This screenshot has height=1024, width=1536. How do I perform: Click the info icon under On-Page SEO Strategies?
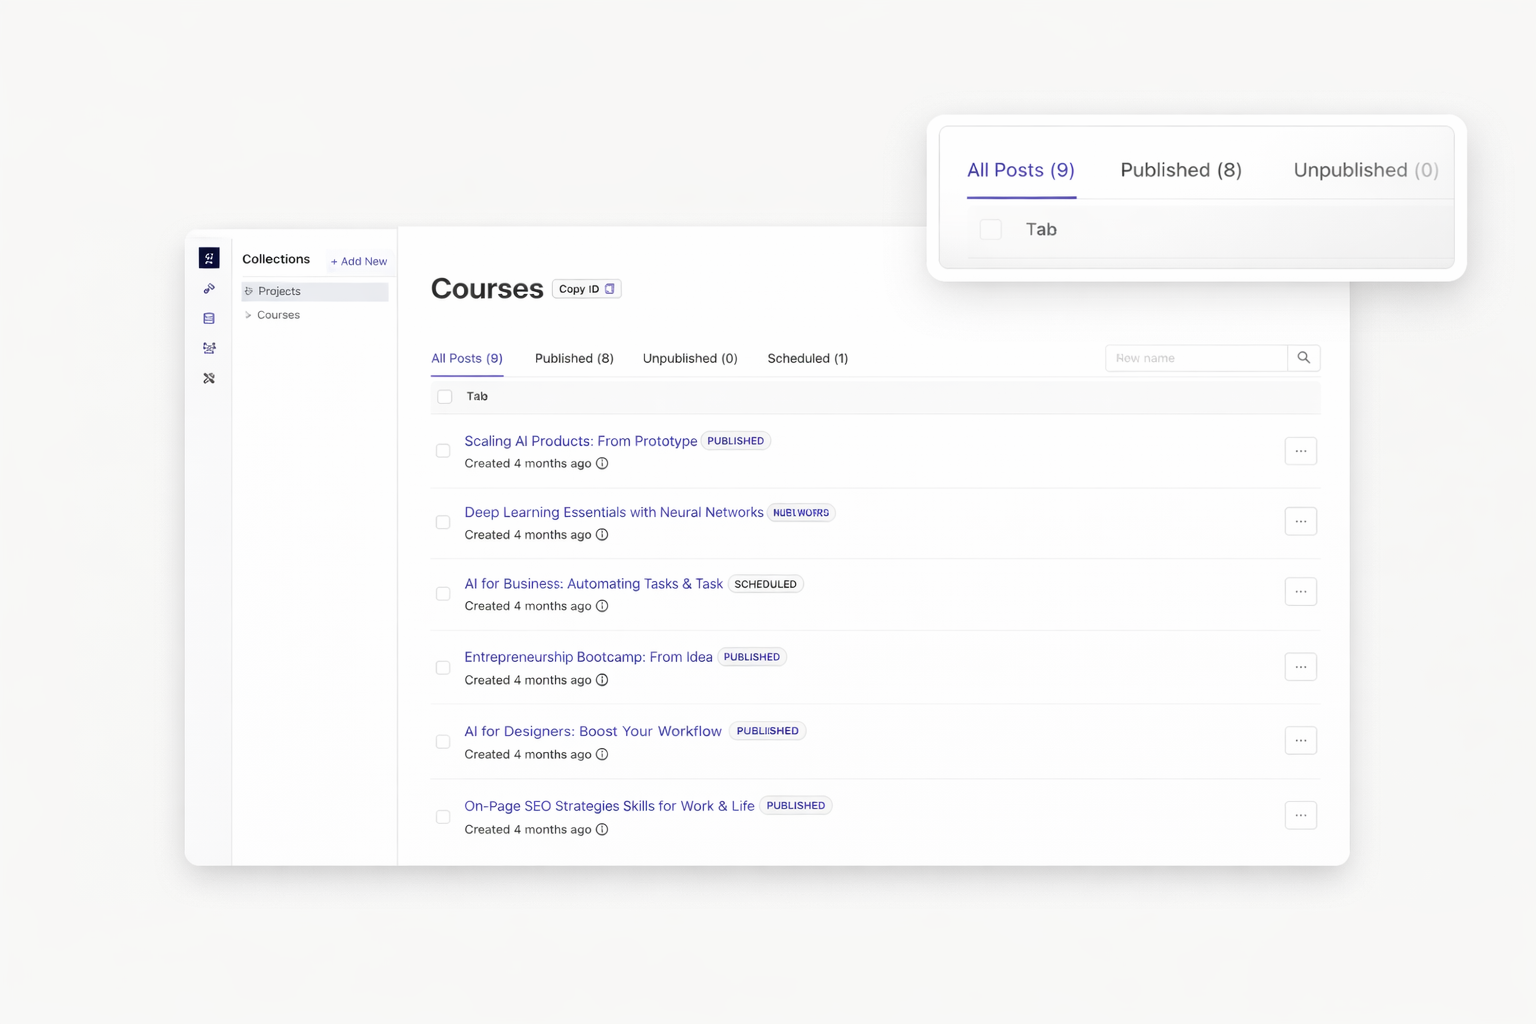tap(602, 830)
